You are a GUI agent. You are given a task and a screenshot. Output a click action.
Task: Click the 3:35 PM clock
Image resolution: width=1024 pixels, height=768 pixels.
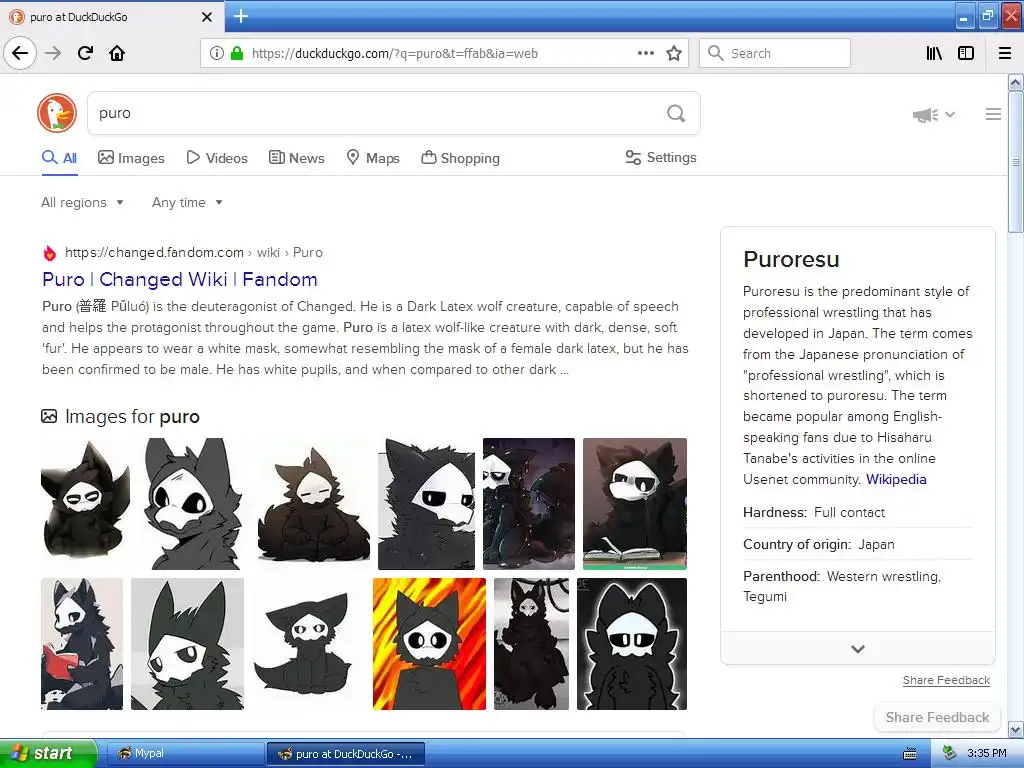[x=987, y=753]
